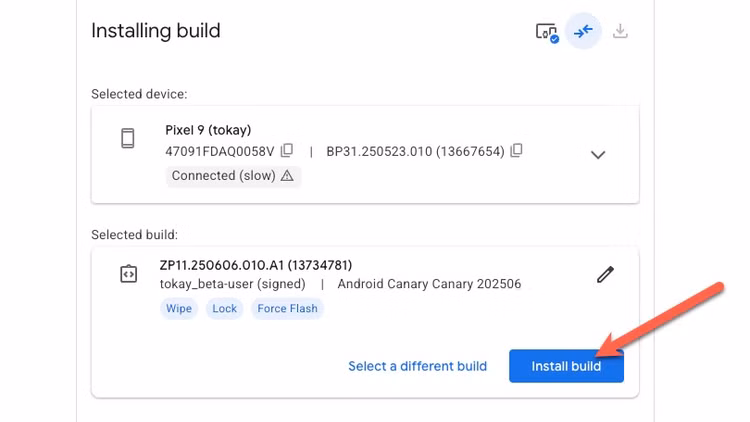
Task: Toggle the Wipe option chip
Action: (179, 309)
